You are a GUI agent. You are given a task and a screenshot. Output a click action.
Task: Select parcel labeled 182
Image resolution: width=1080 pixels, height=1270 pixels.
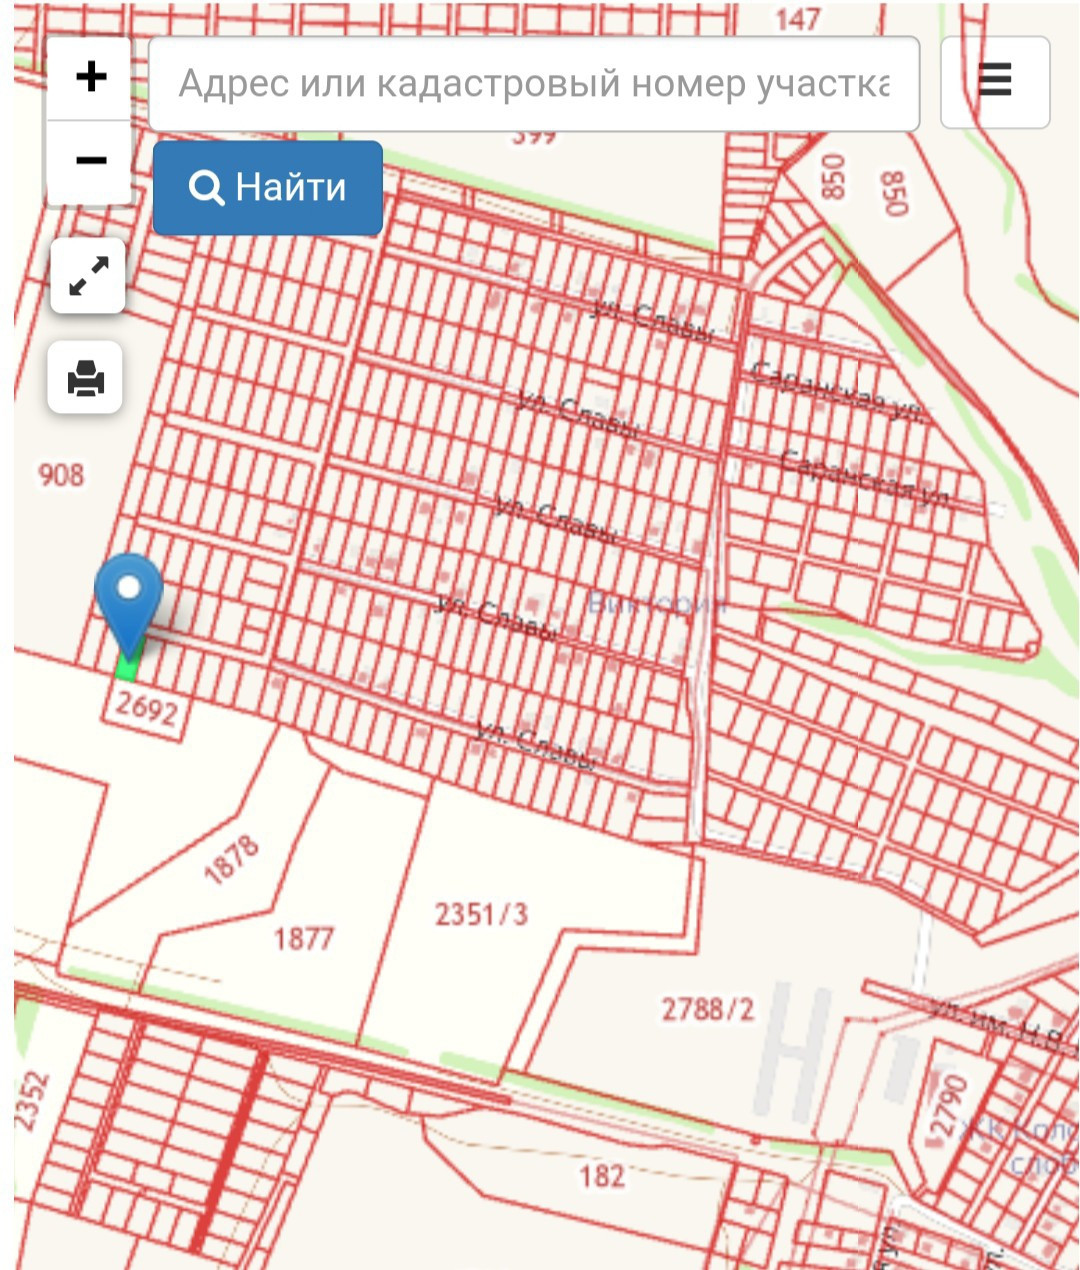pos(602,1175)
